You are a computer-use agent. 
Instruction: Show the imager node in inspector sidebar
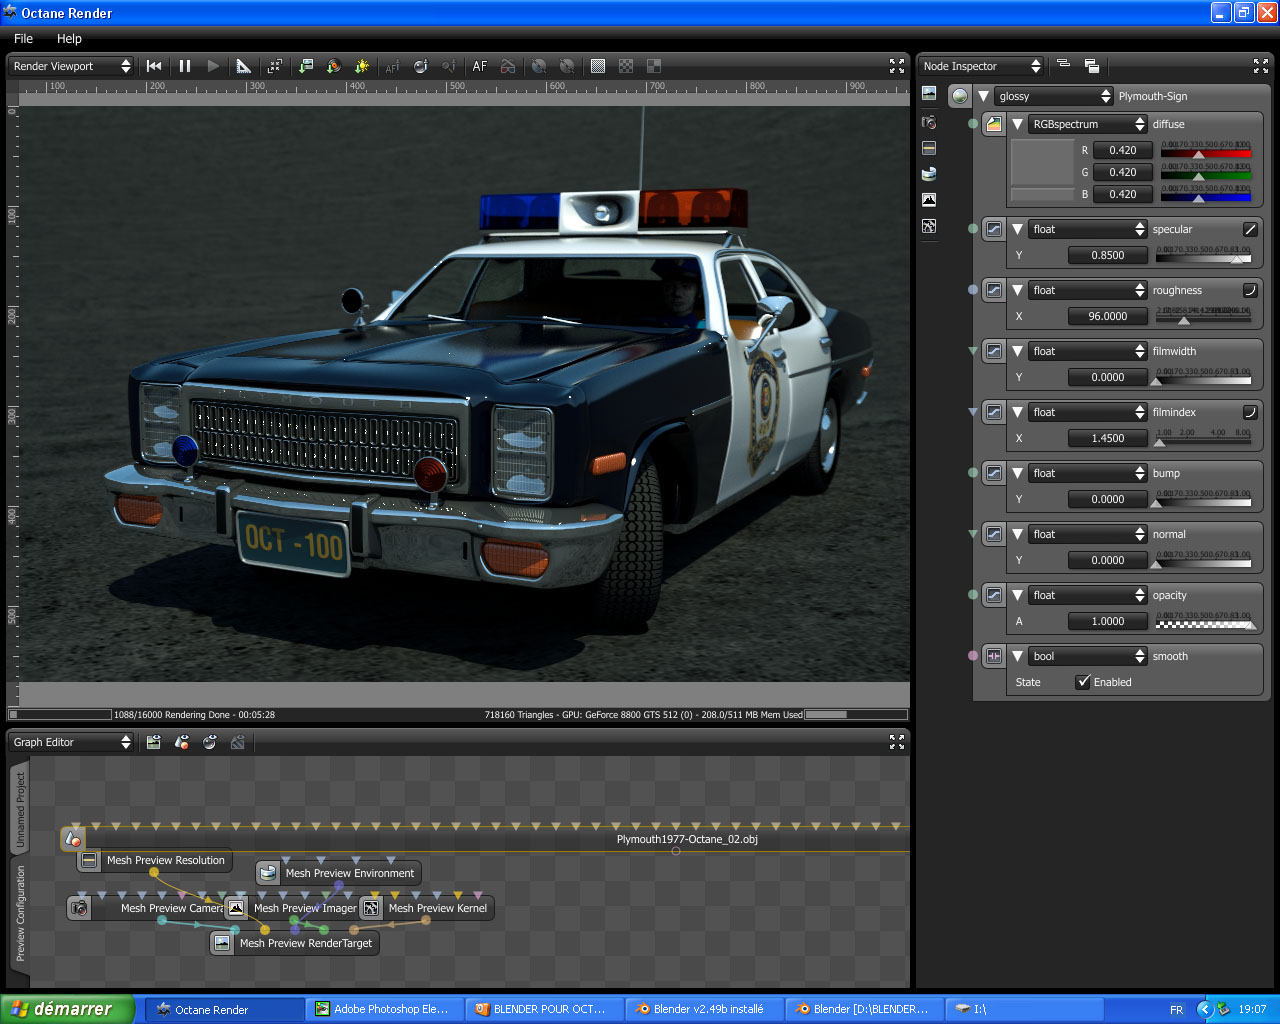929,200
